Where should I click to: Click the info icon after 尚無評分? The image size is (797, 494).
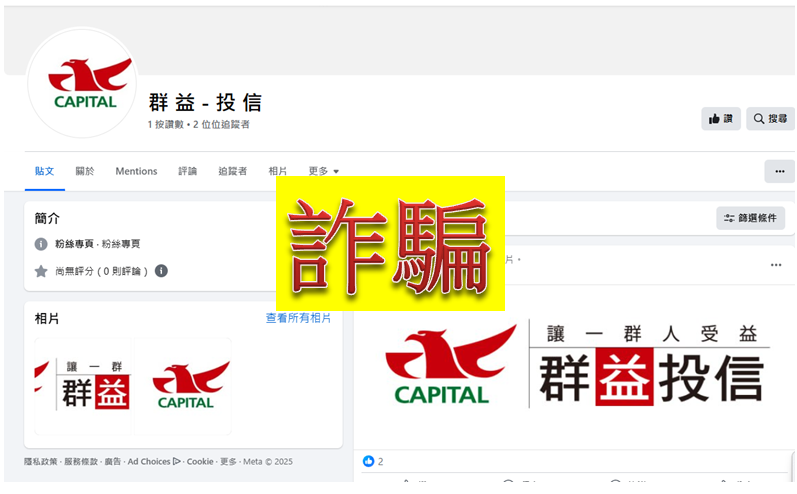(161, 271)
